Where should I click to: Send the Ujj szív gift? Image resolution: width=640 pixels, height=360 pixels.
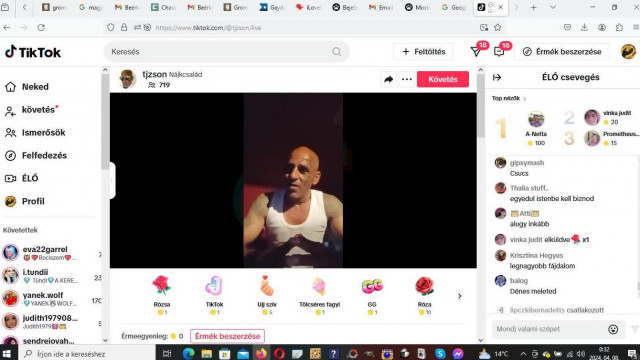(267, 295)
